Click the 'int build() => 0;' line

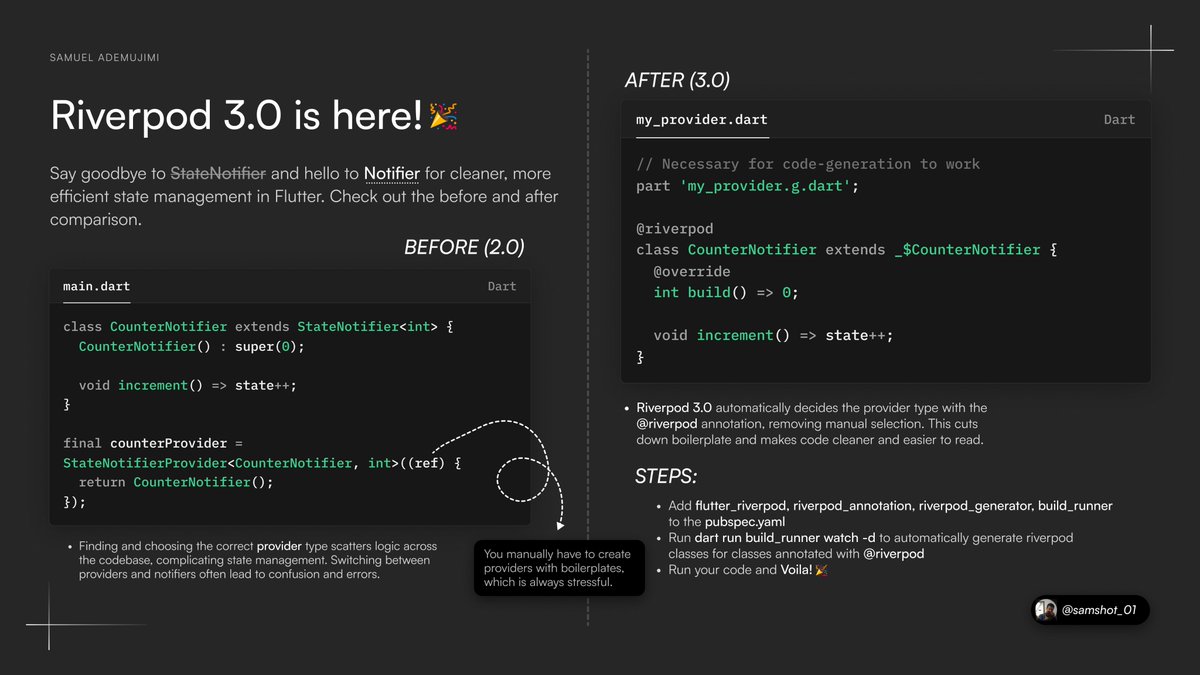[x=726, y=292]
